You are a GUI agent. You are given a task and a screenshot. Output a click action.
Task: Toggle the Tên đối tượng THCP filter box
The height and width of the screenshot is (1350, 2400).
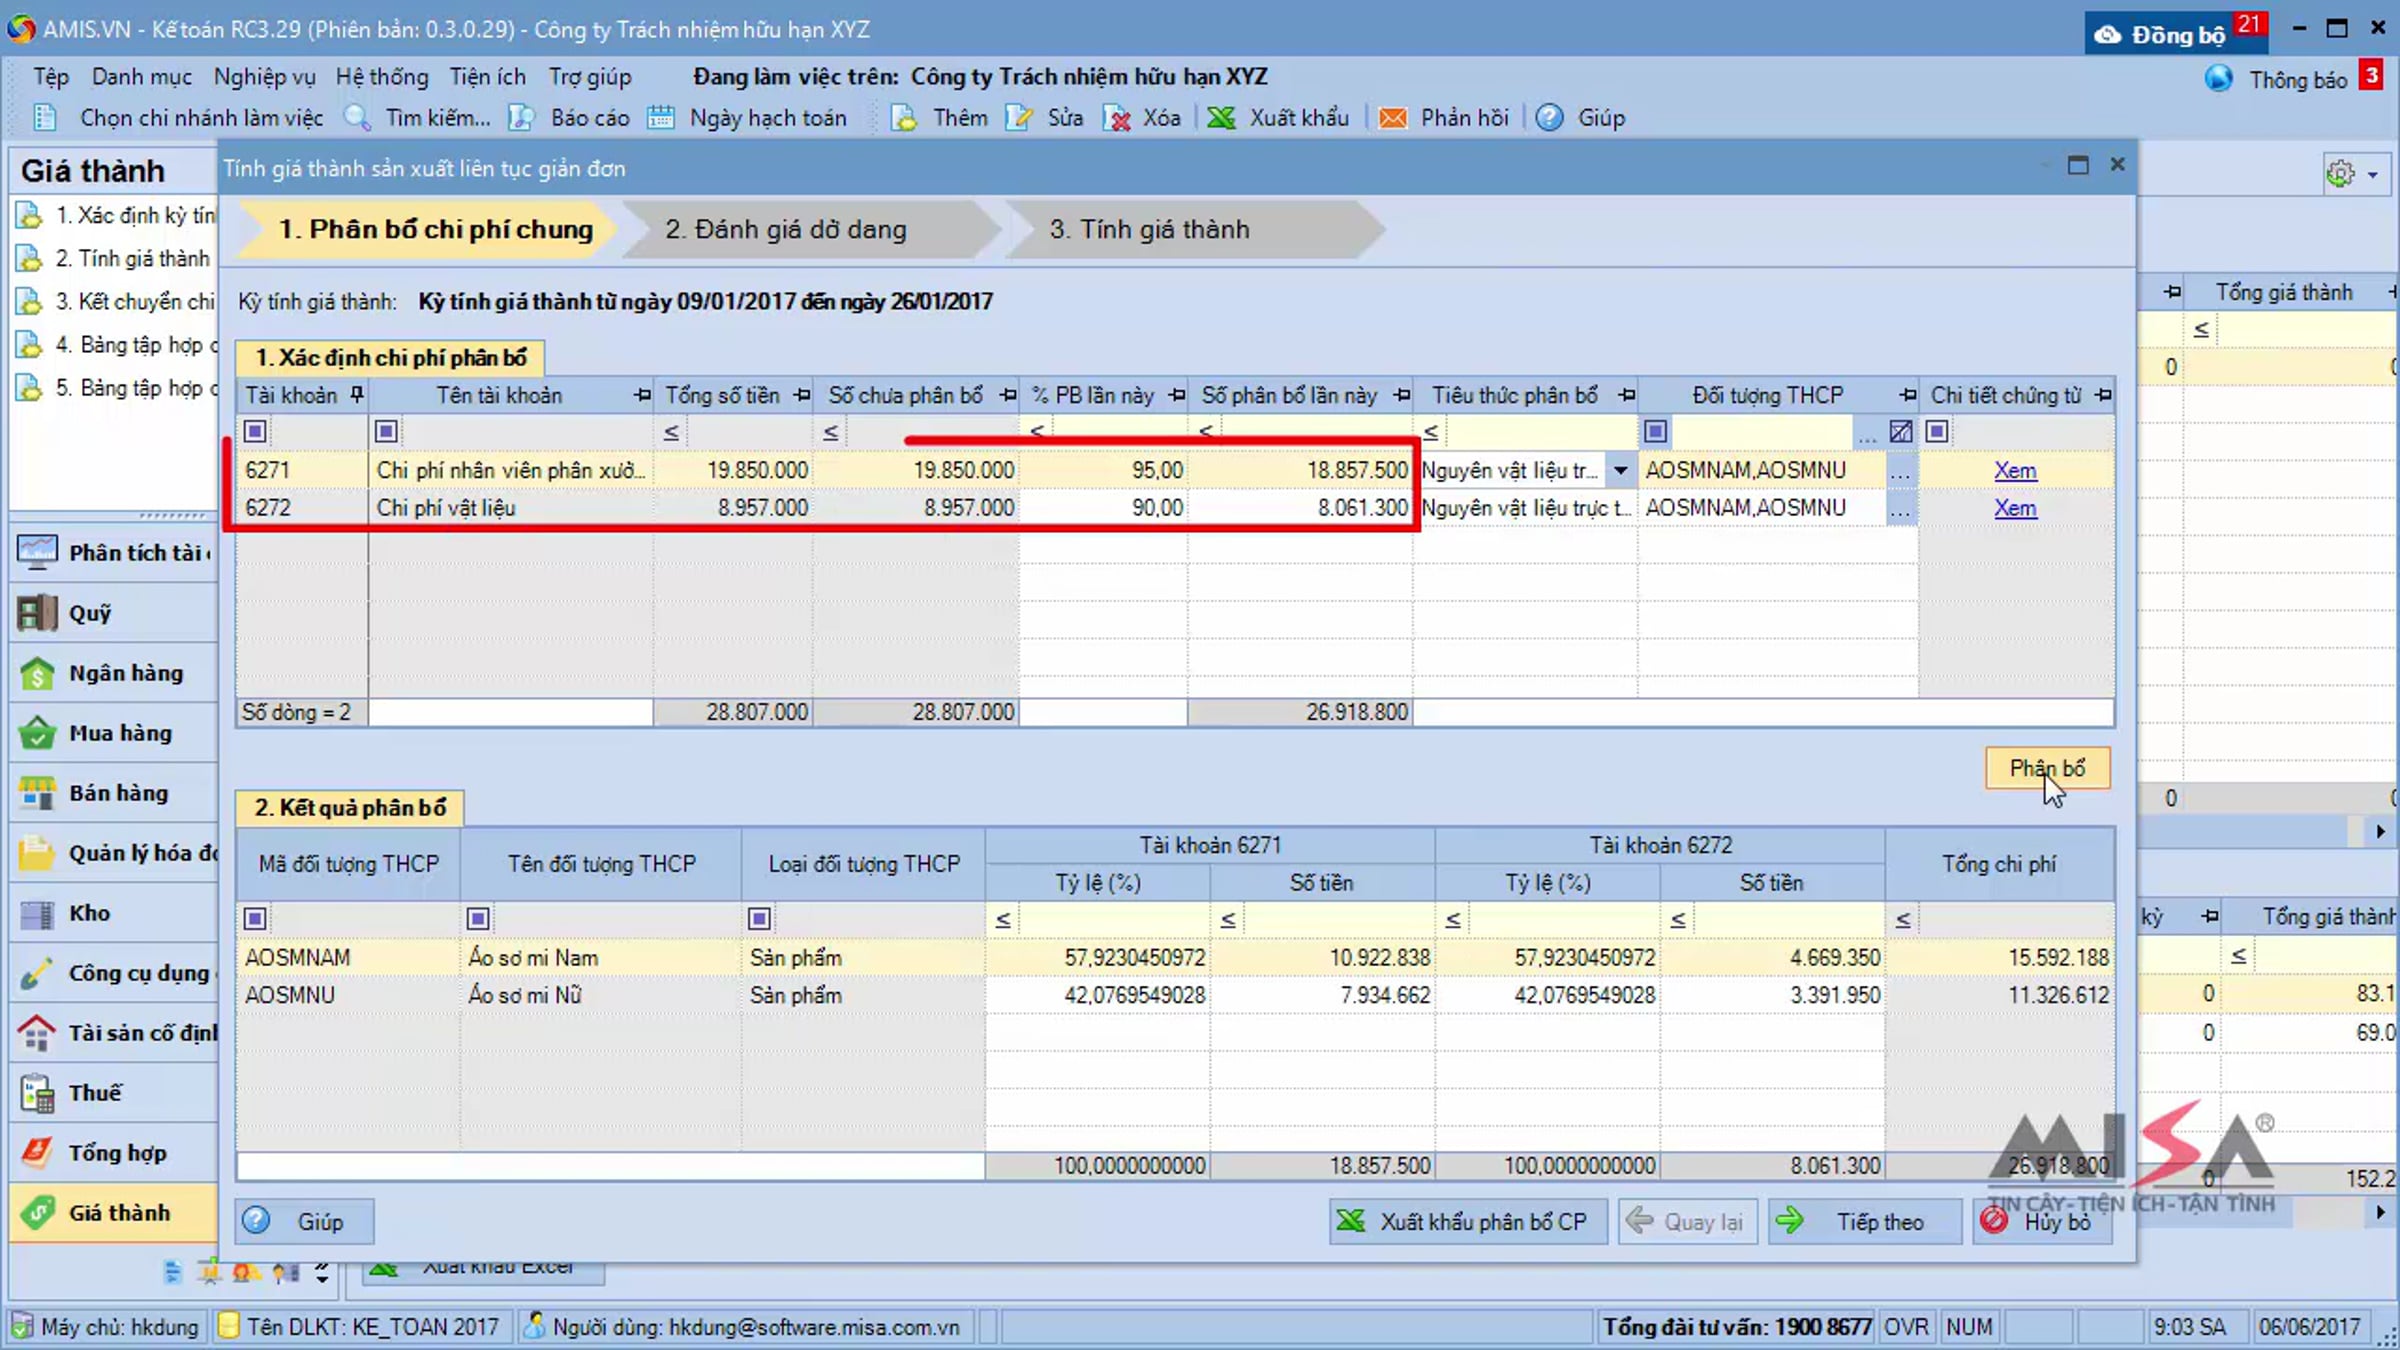(478, 918)
